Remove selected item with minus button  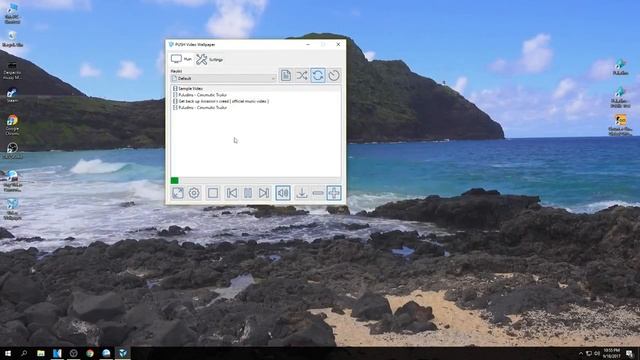tap(318, 193)
